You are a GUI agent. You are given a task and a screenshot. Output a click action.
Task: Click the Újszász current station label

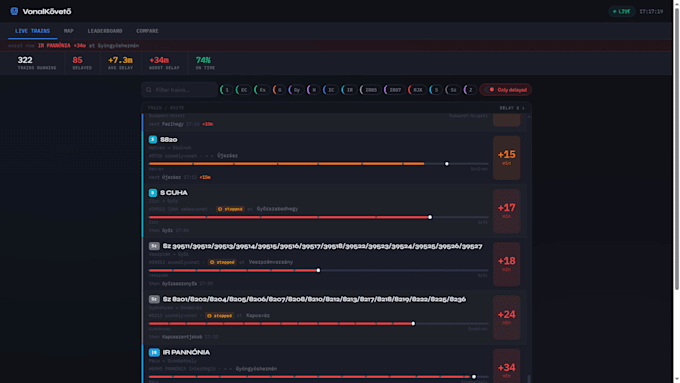click(x=227, y=155)
